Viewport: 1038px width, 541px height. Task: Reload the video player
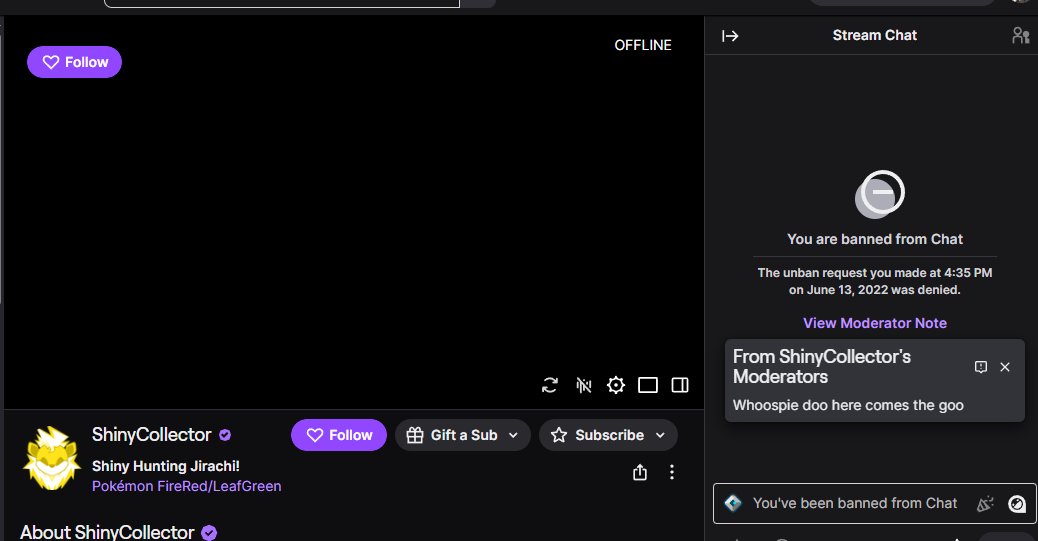[x=549, y=385]
